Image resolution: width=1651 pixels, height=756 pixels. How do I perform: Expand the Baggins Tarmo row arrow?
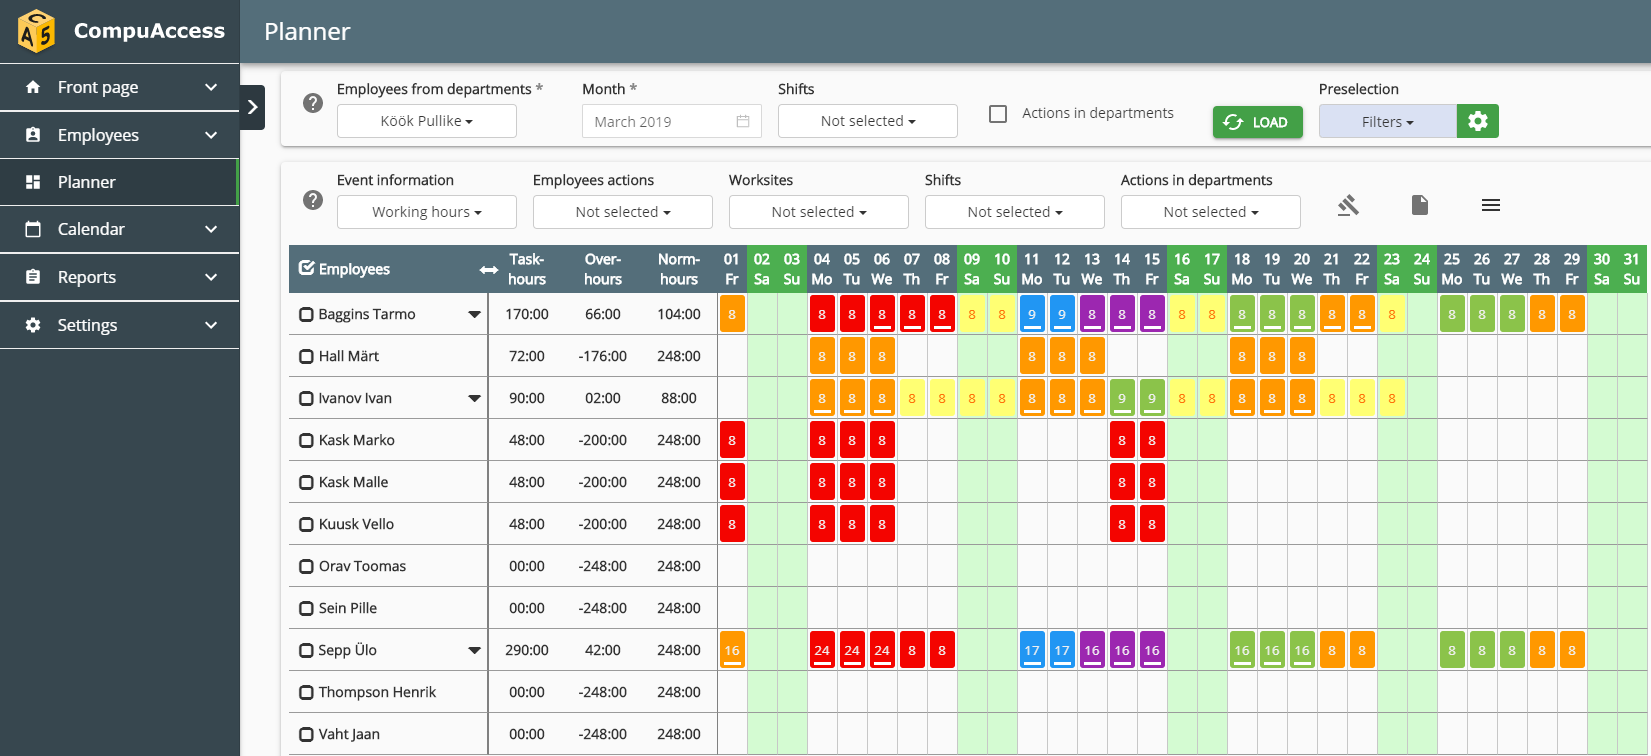tap(474, 314)
